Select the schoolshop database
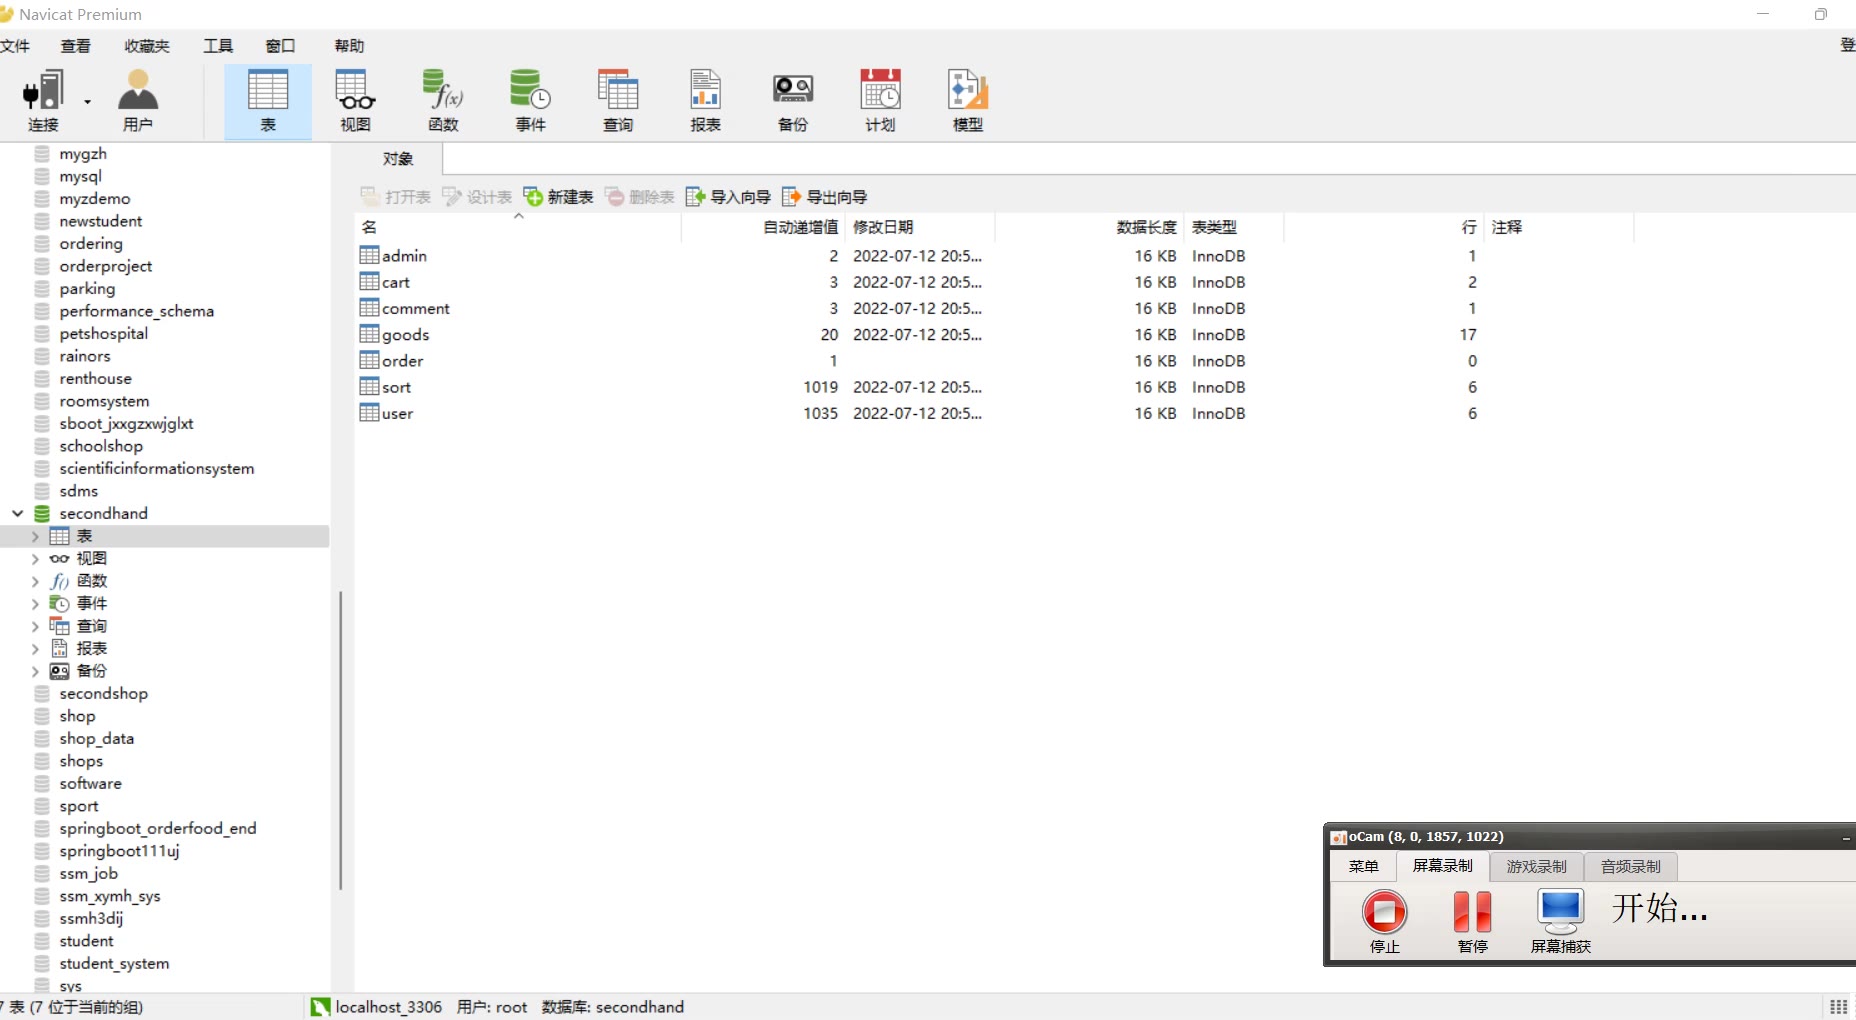The height and width of the screenshot is (1020, 1856). (101, 446)
